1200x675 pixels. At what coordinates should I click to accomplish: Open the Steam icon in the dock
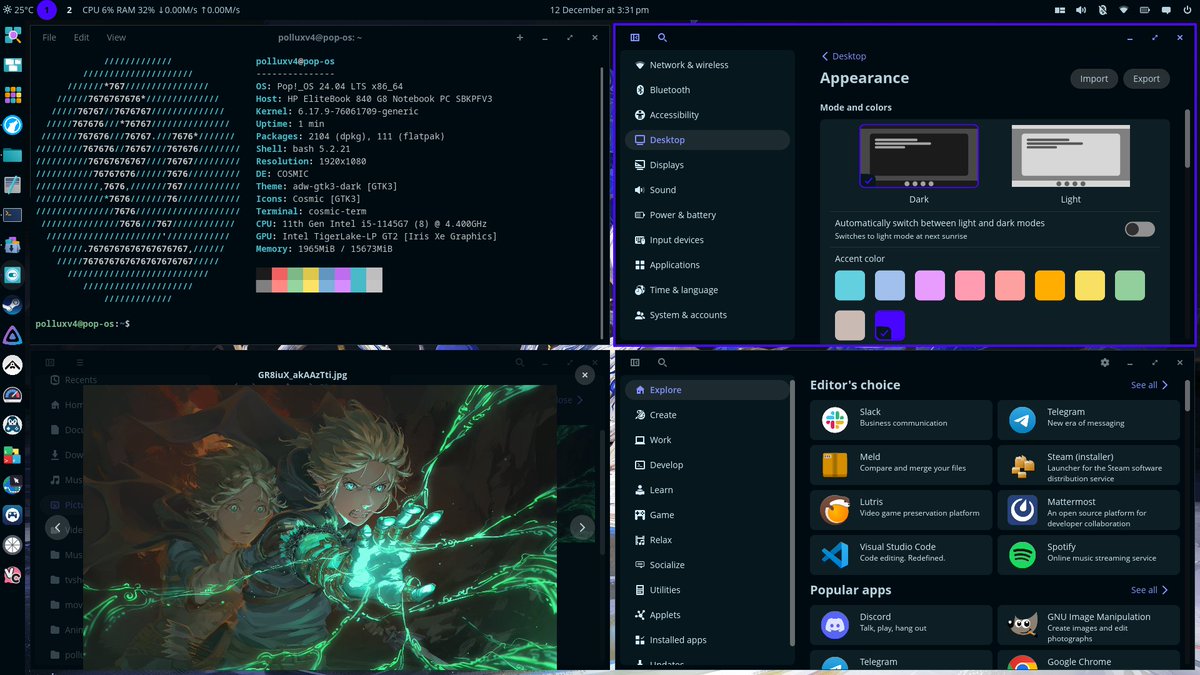point(12,305)
